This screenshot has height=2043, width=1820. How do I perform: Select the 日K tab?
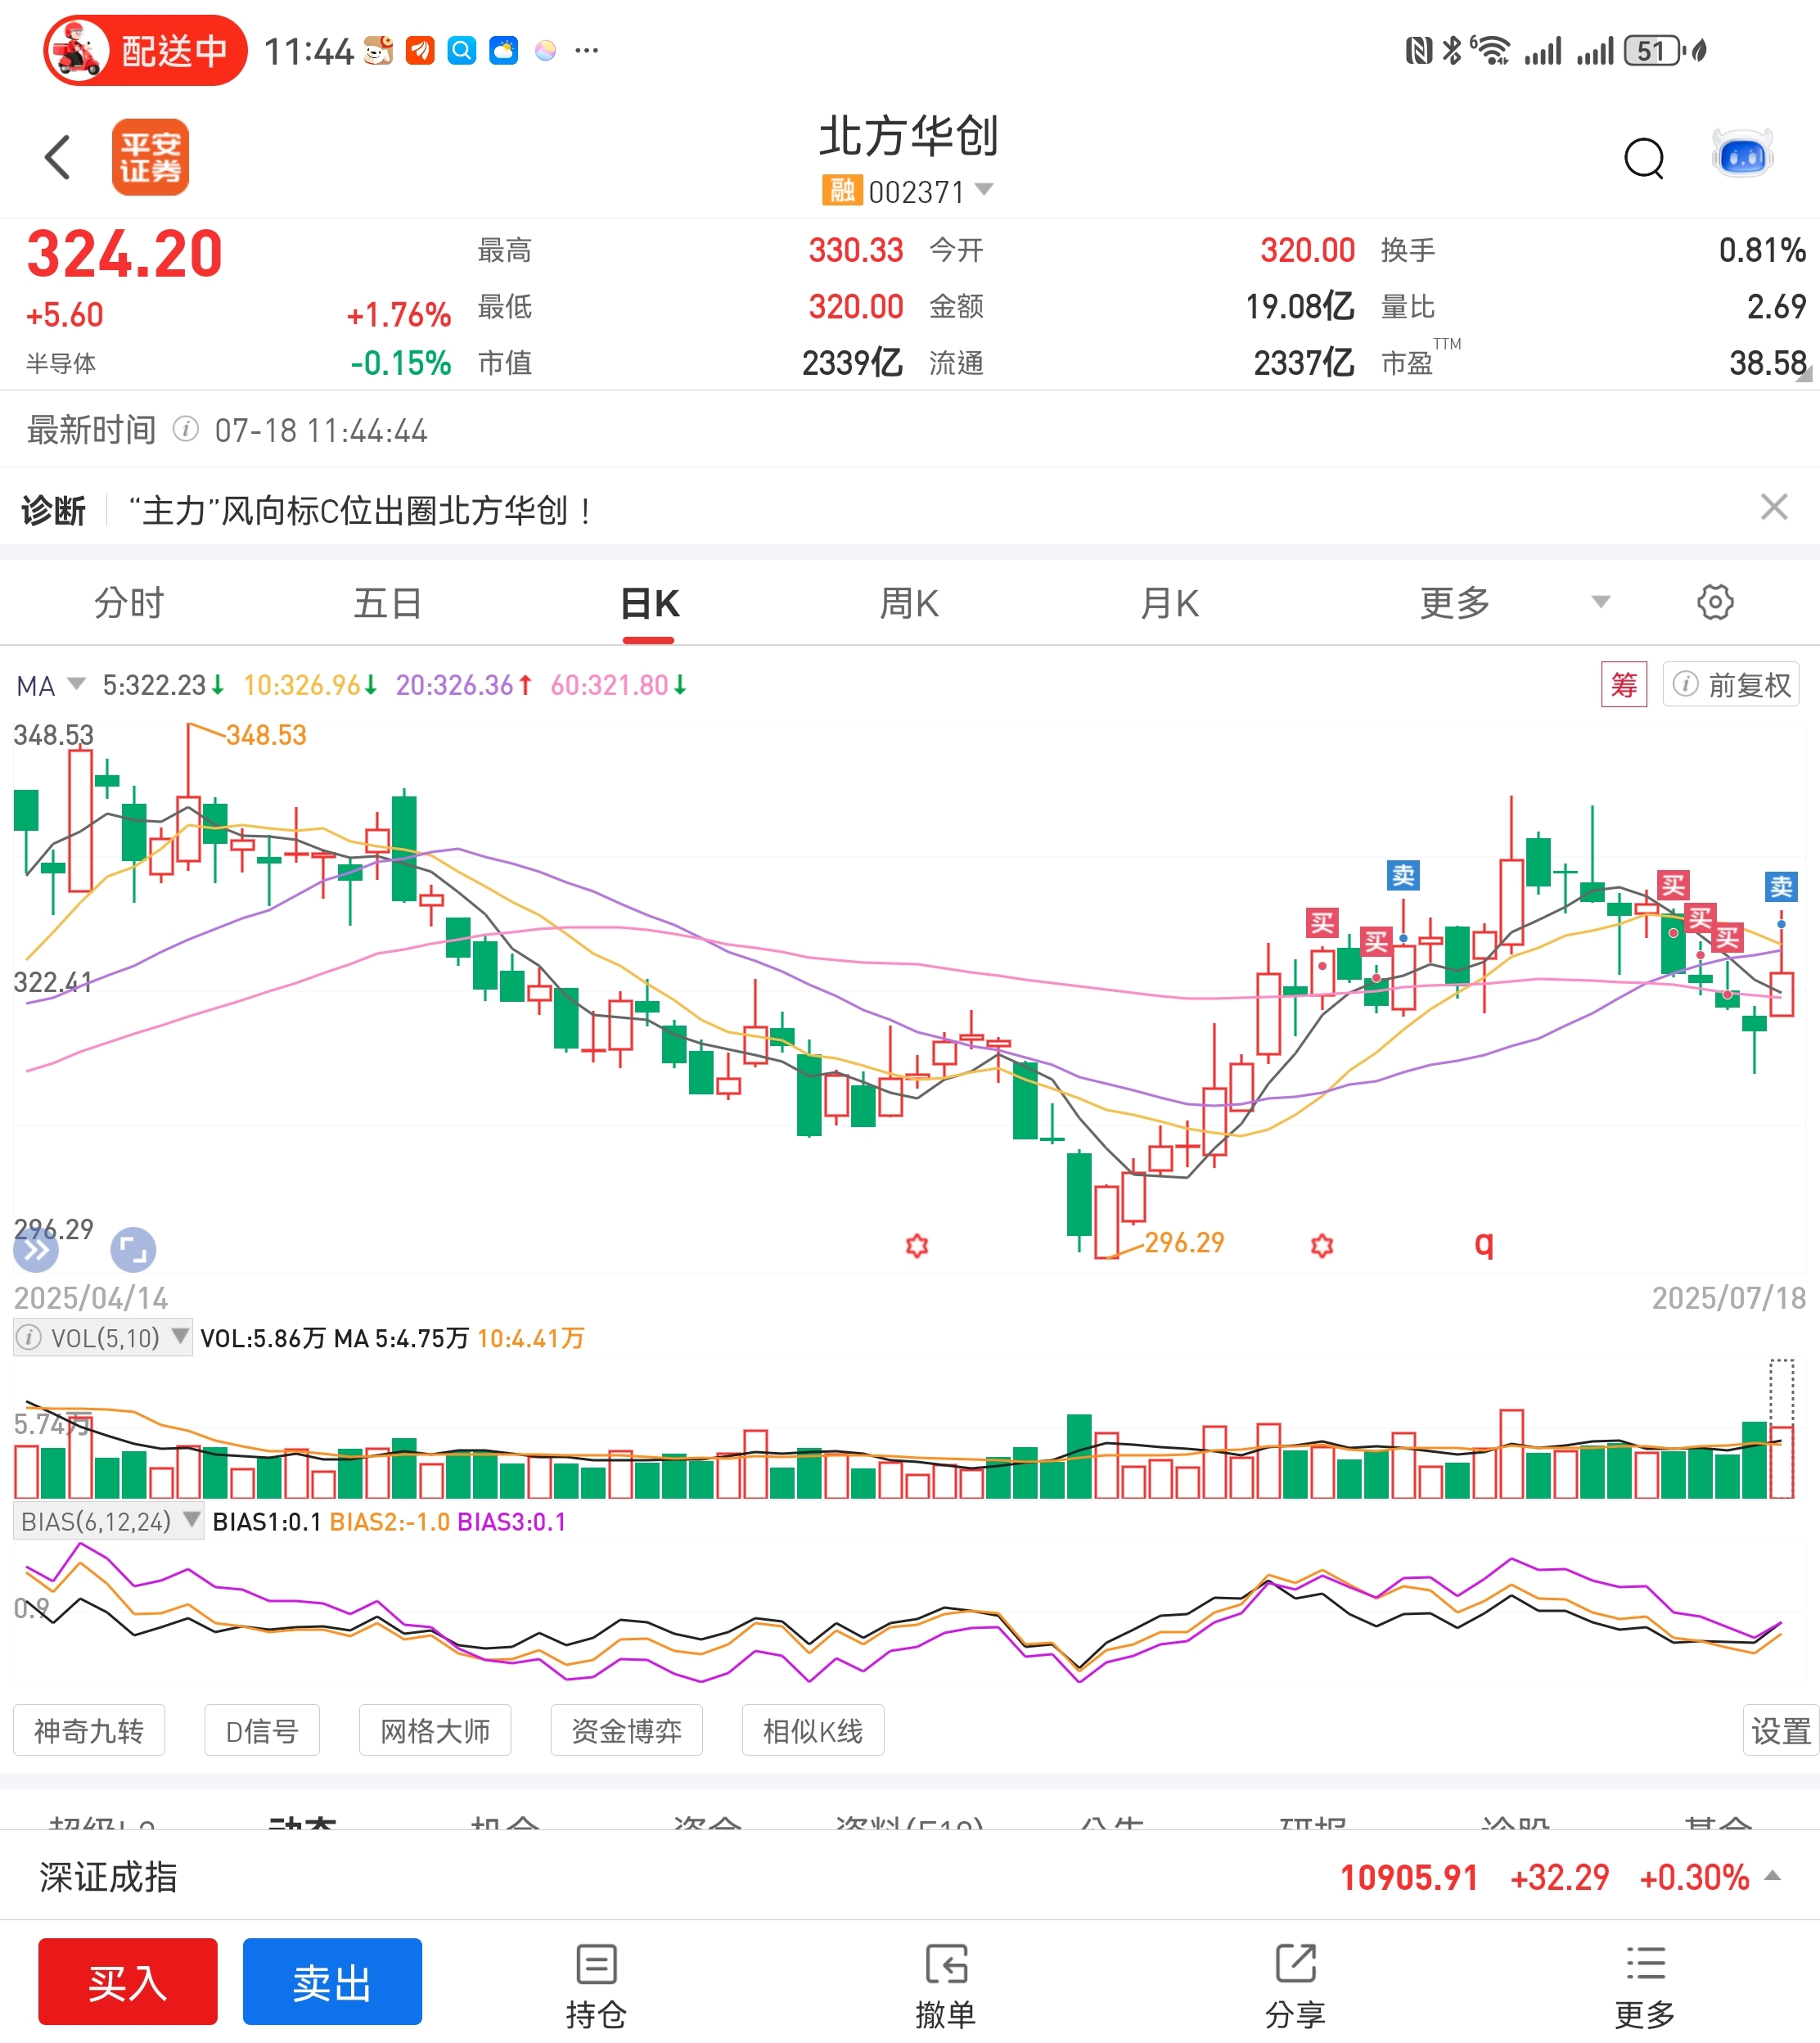point(649,604)
